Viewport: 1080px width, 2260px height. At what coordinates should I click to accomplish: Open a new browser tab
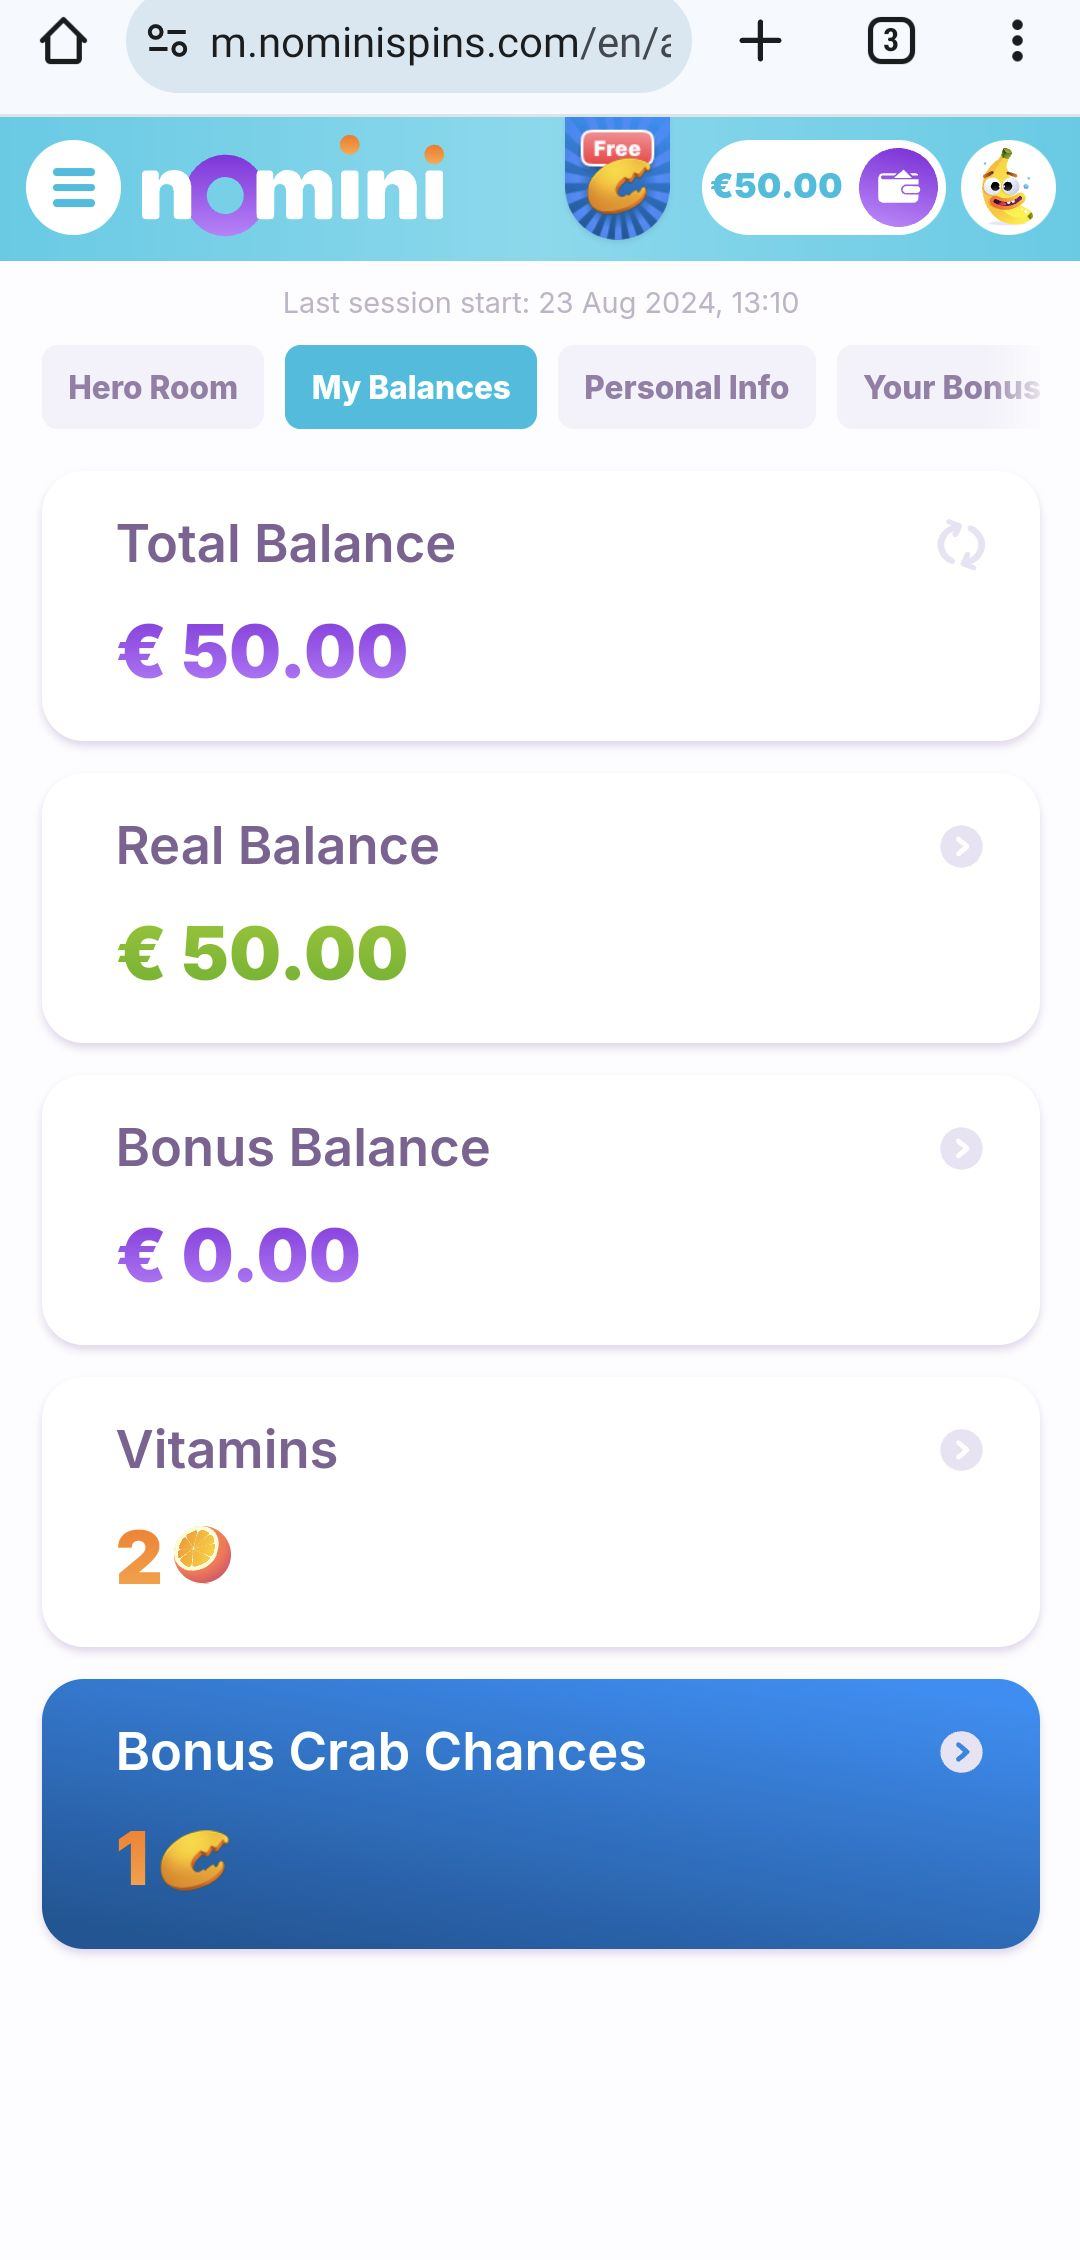pyautogui.click(x=760, y=42)
